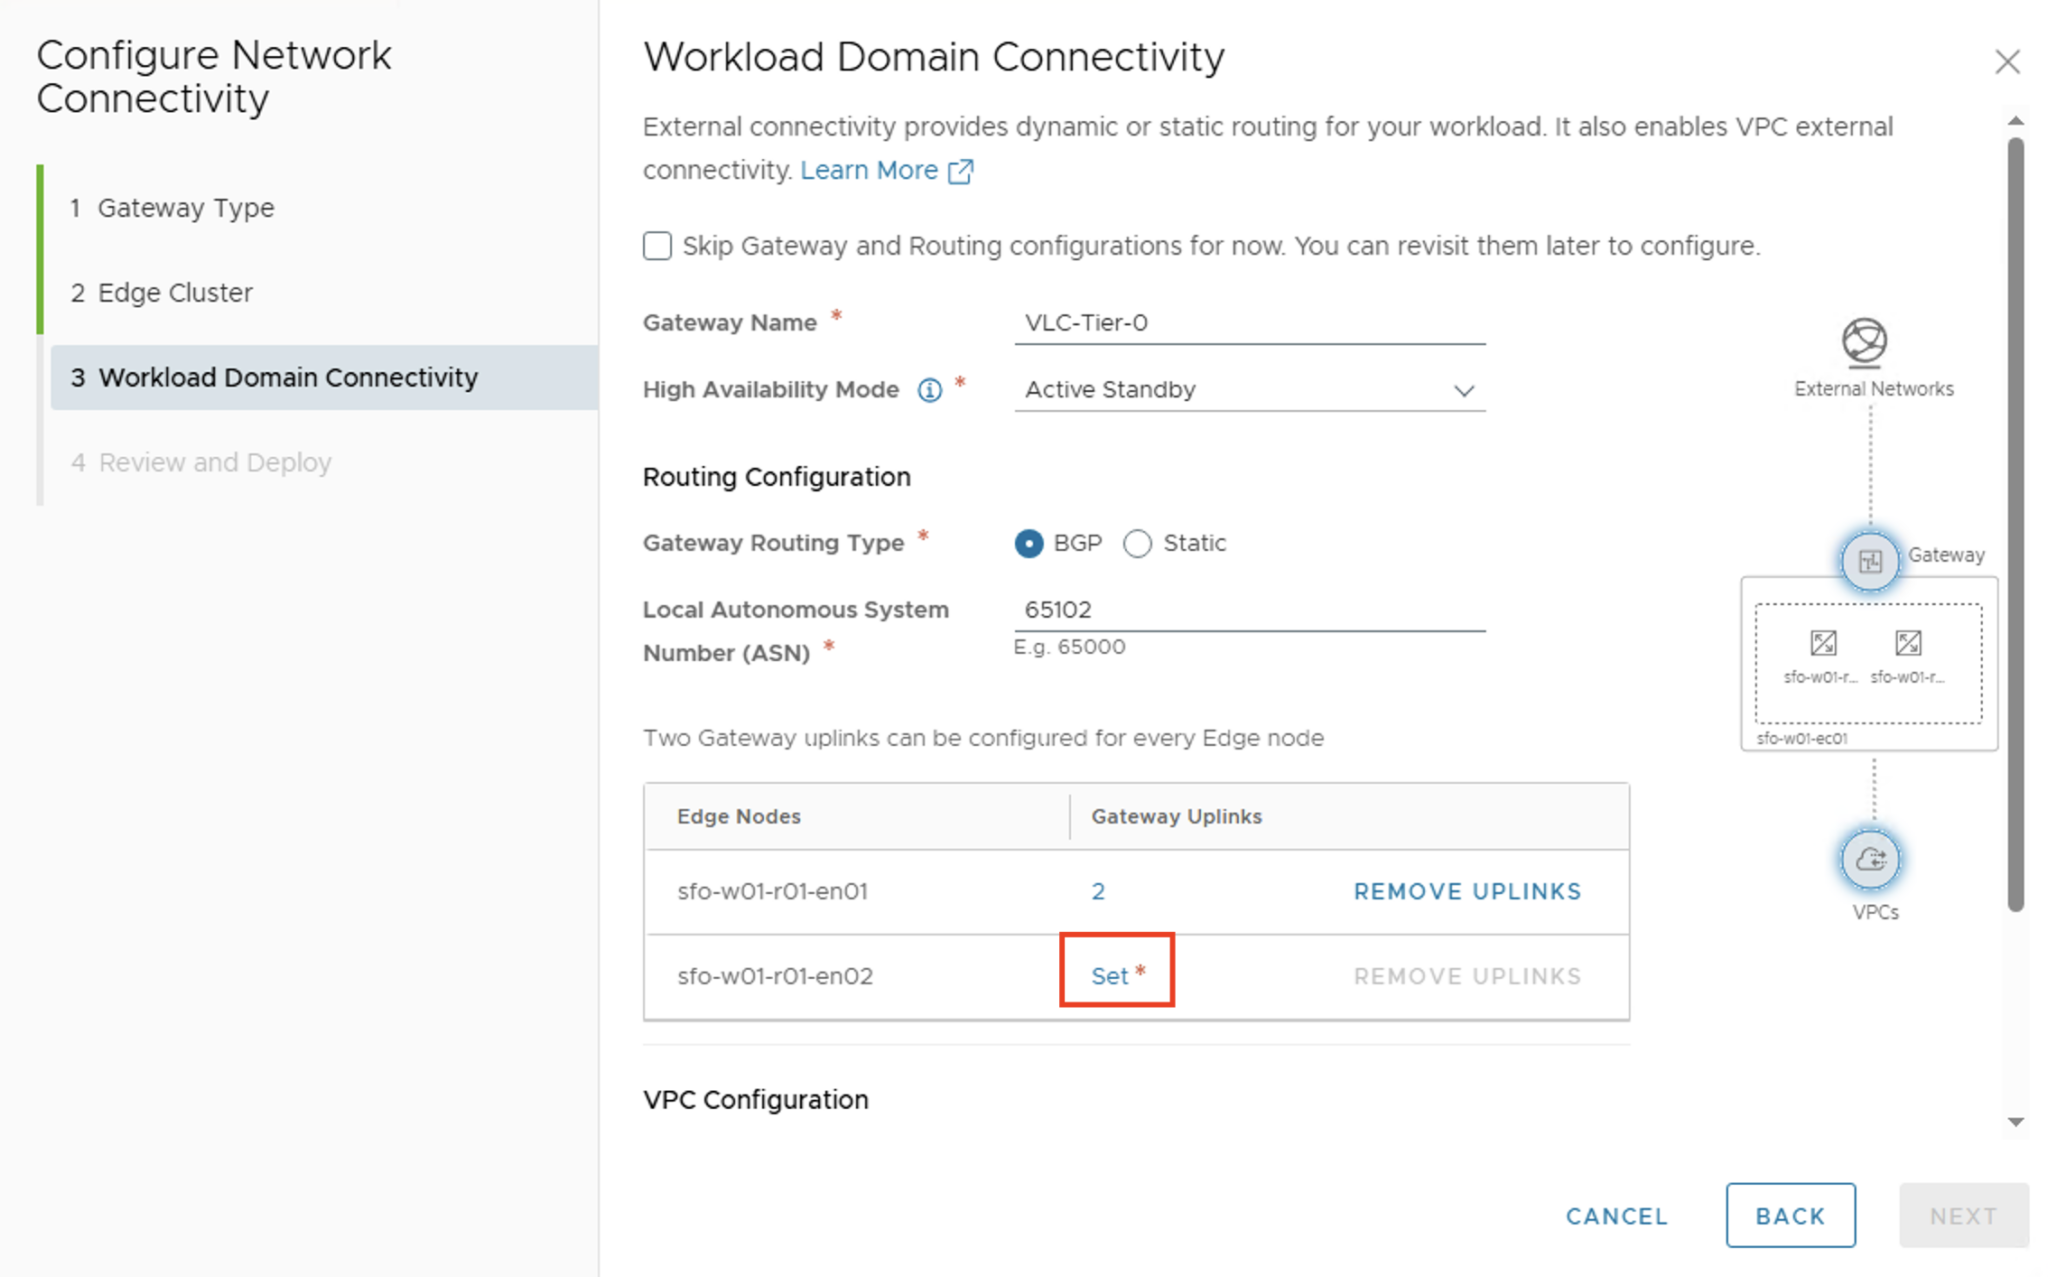This screenshot has width=2048, height=1277.
Task: Open the High Availability Mode dropdown
Action: click(1463, 390)
